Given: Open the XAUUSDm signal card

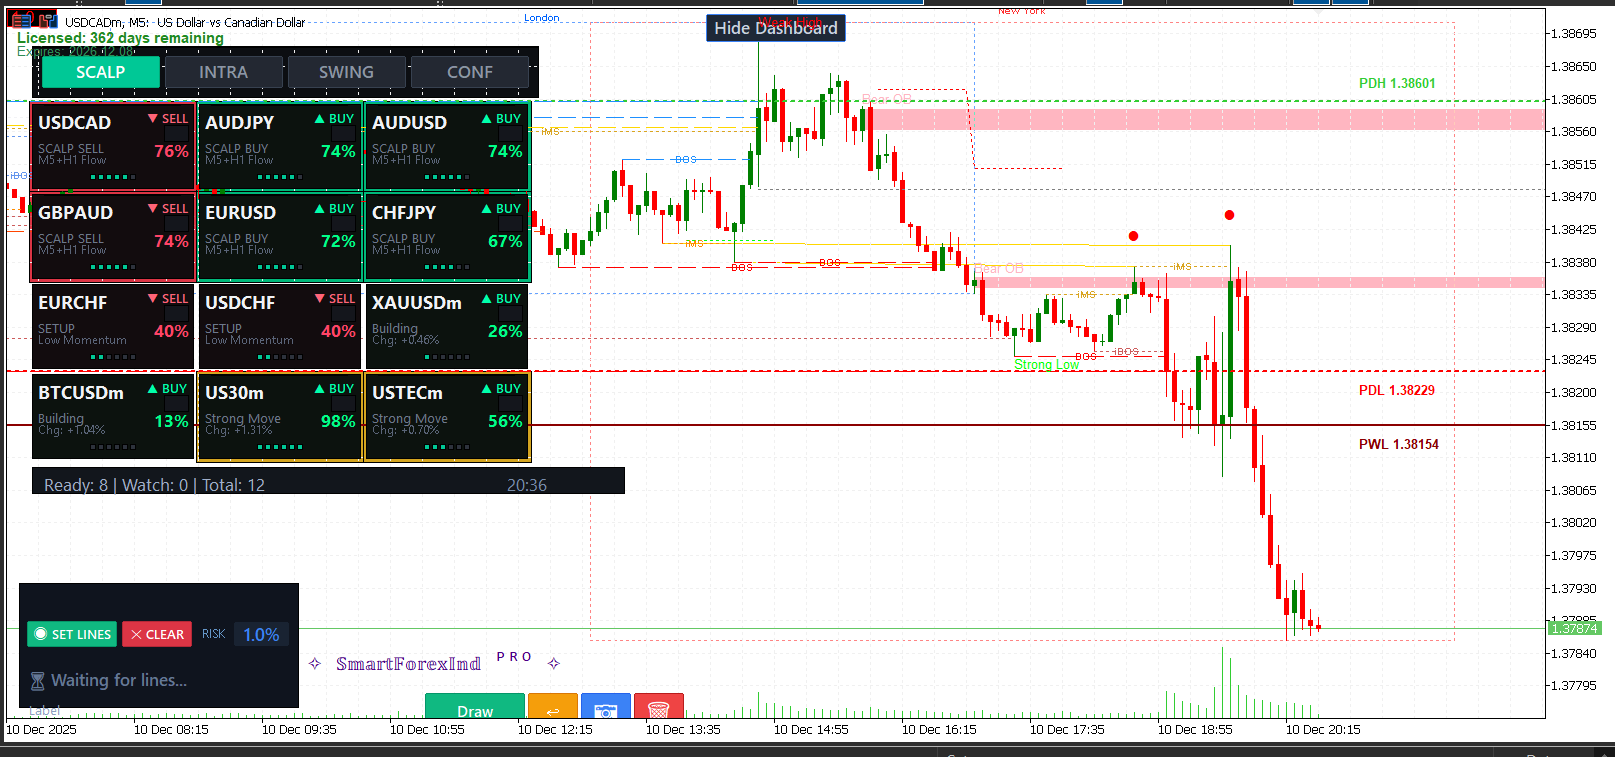Looking at the screenshot, I should pos(446,326).
